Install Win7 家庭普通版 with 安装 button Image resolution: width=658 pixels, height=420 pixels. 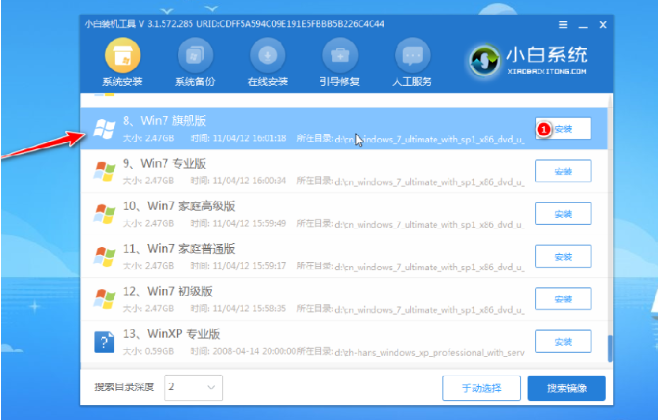click(563, 257)
